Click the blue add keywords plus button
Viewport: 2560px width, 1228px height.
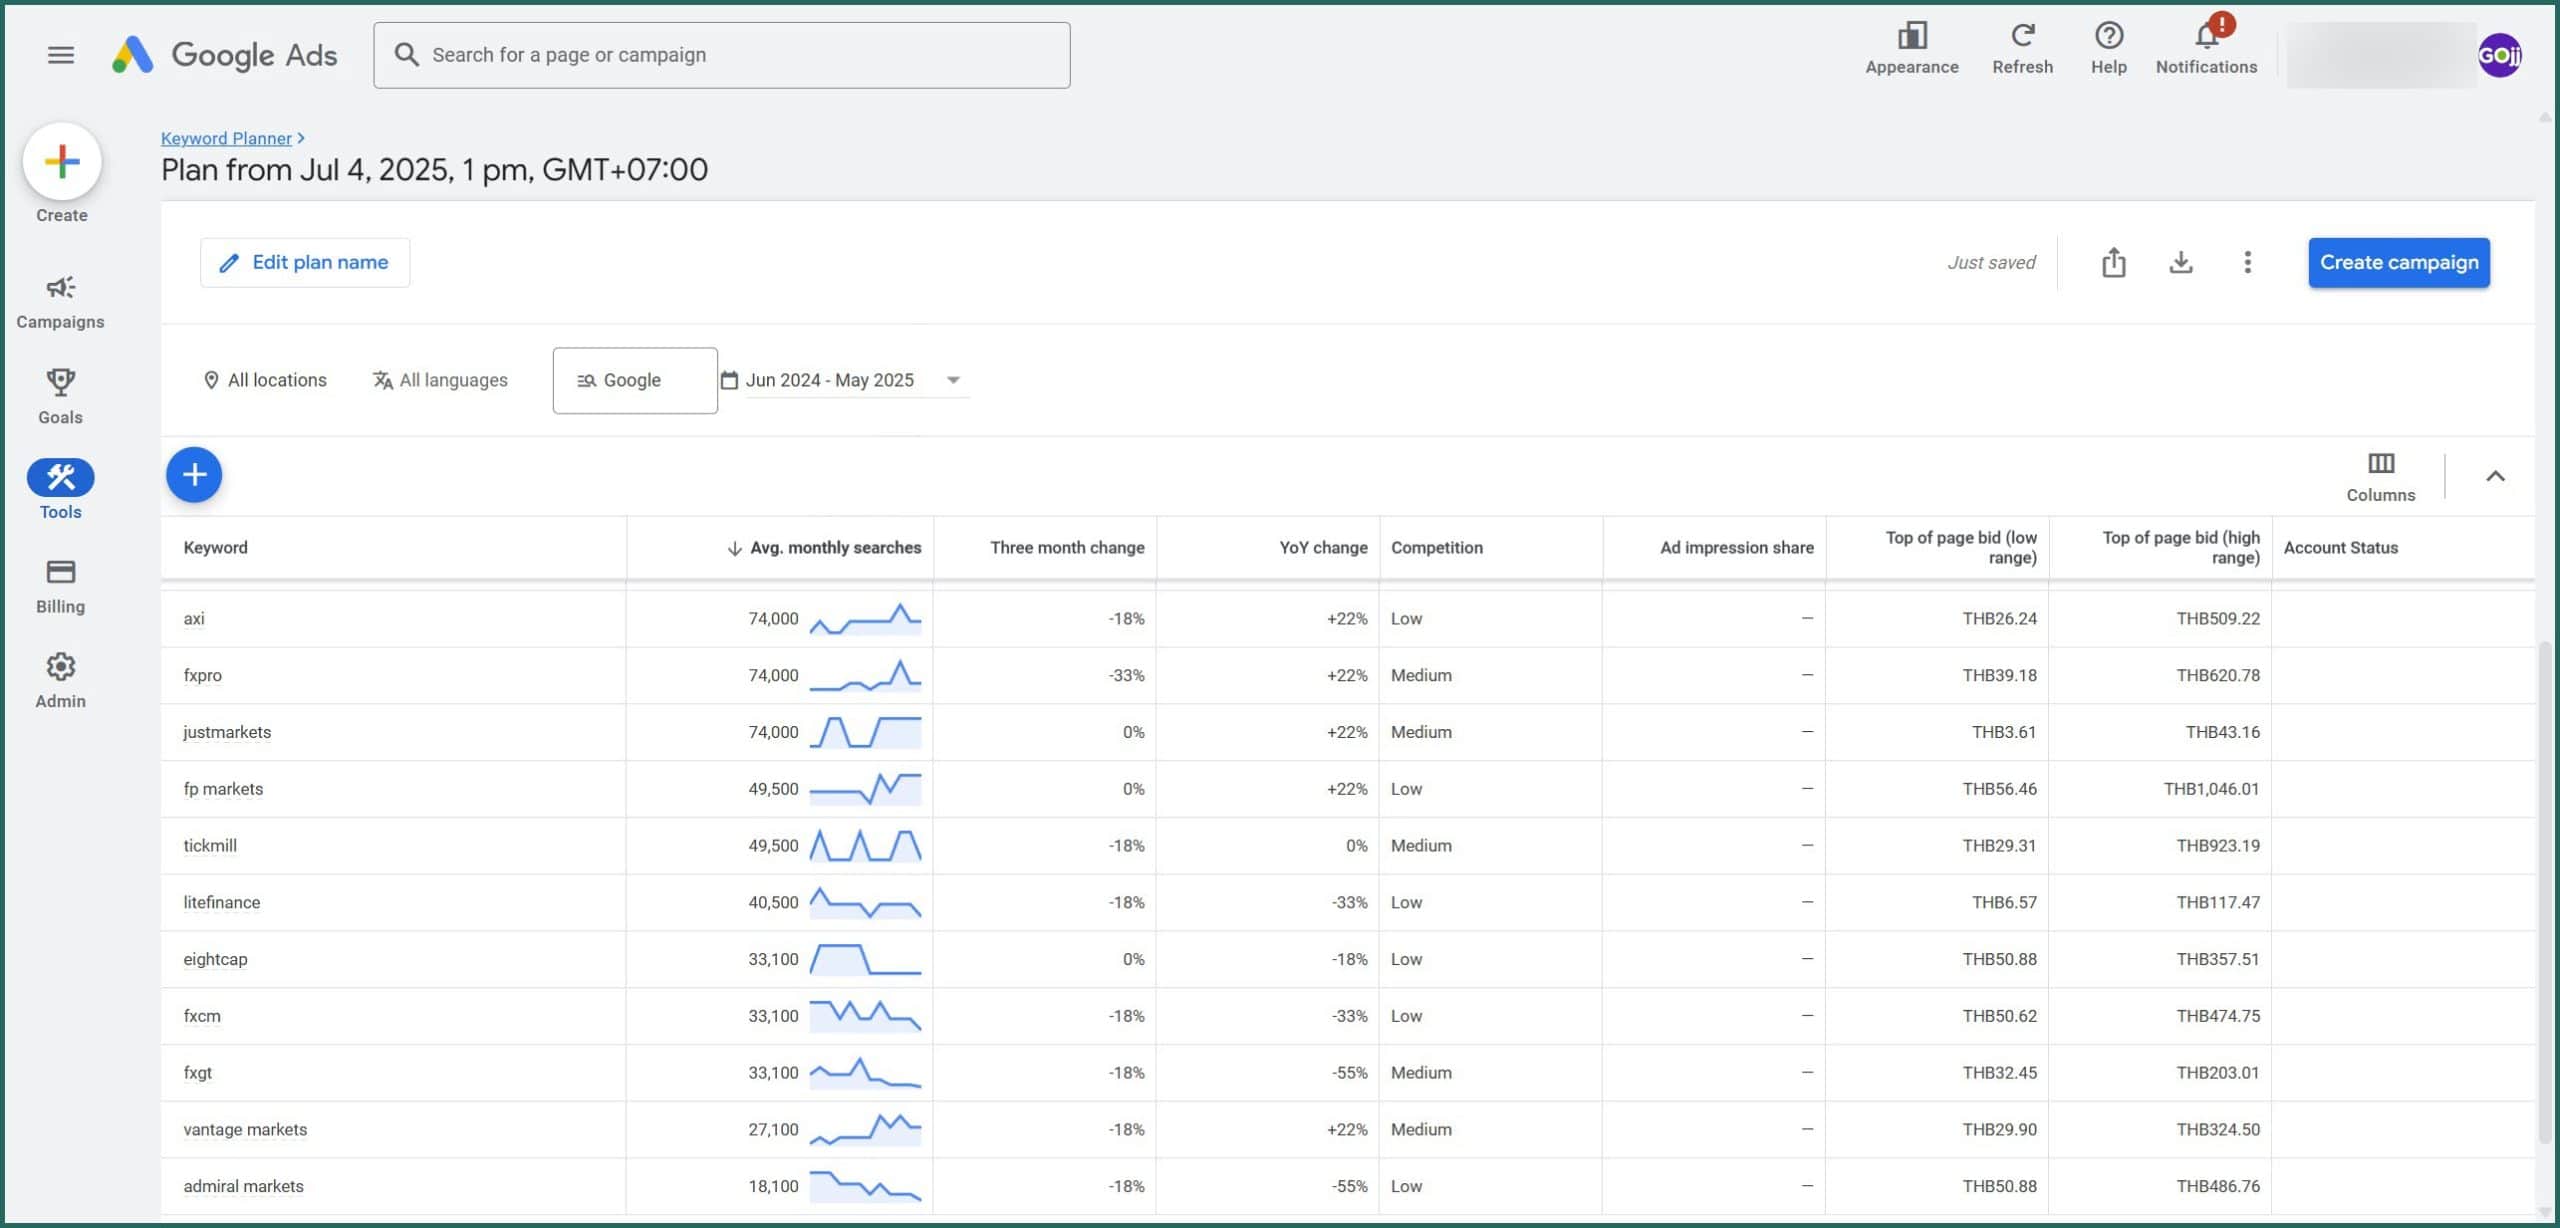point(194,475)
